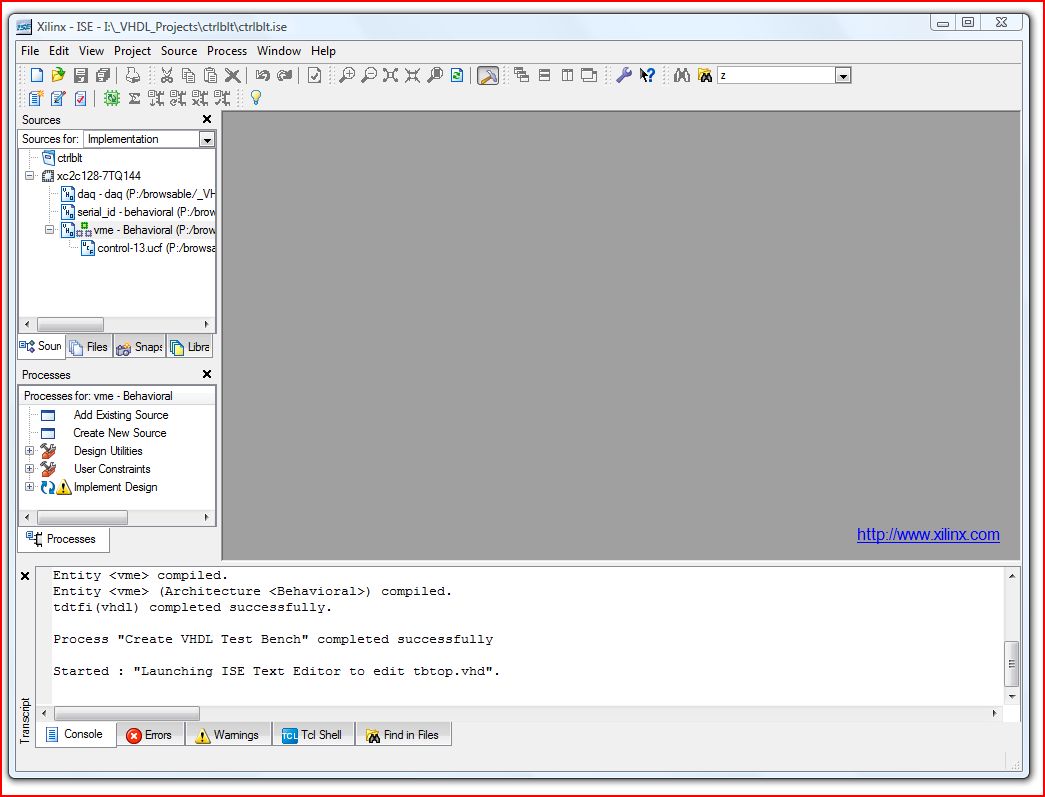Click the Undo arrow icon

(263, 75)
